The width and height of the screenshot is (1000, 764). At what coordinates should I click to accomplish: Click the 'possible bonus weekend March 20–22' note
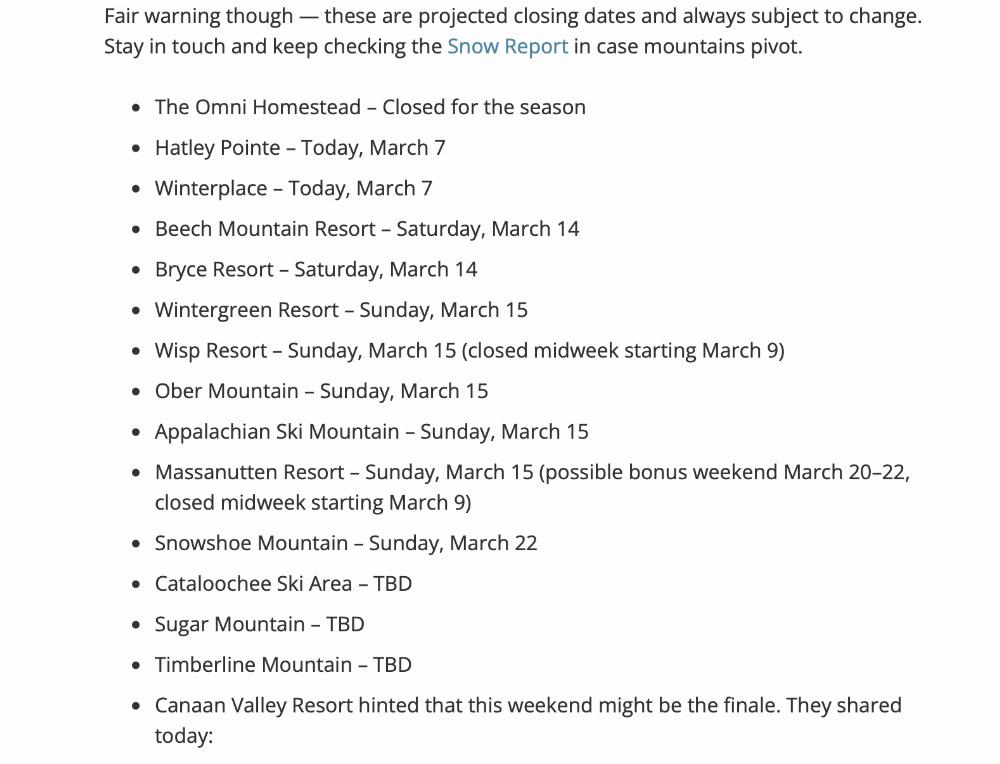pyautogui.click(x=723, y=472)
